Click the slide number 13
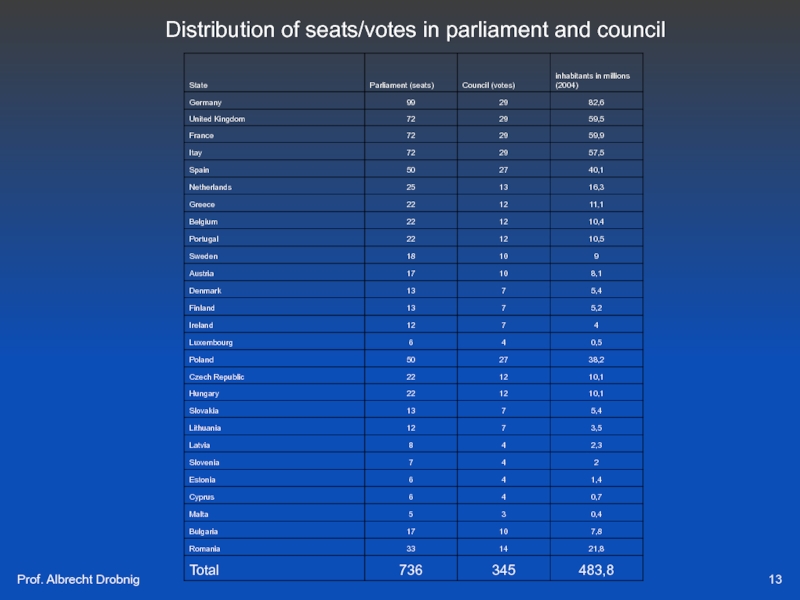The image size is (800, 600). [x=775, y=581]
